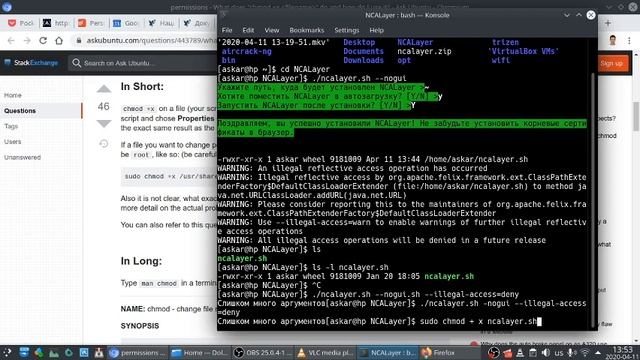Open the 'Home — Dolphin' taskbar entry

199,353
